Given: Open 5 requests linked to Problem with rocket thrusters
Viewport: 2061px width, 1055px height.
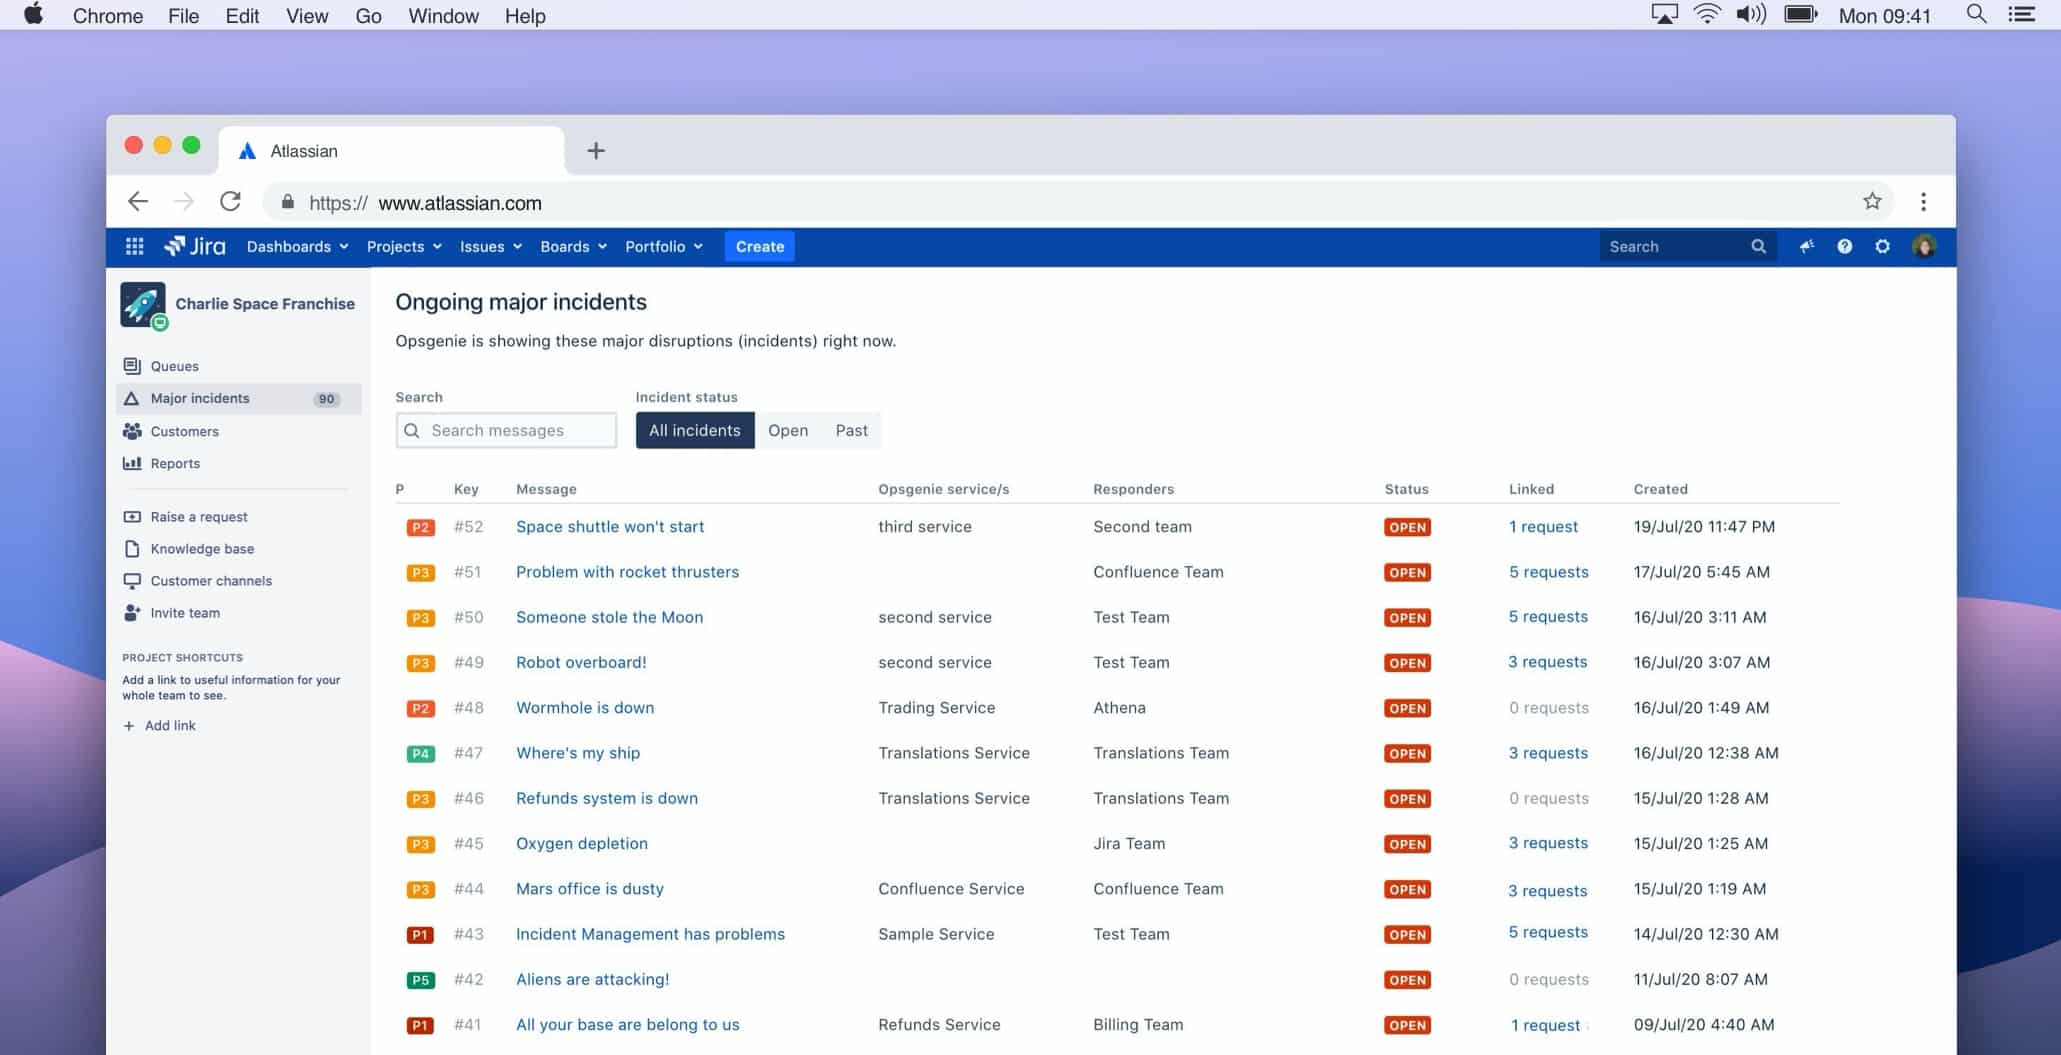Looking at the screenshot, I should coord(1548,572).
